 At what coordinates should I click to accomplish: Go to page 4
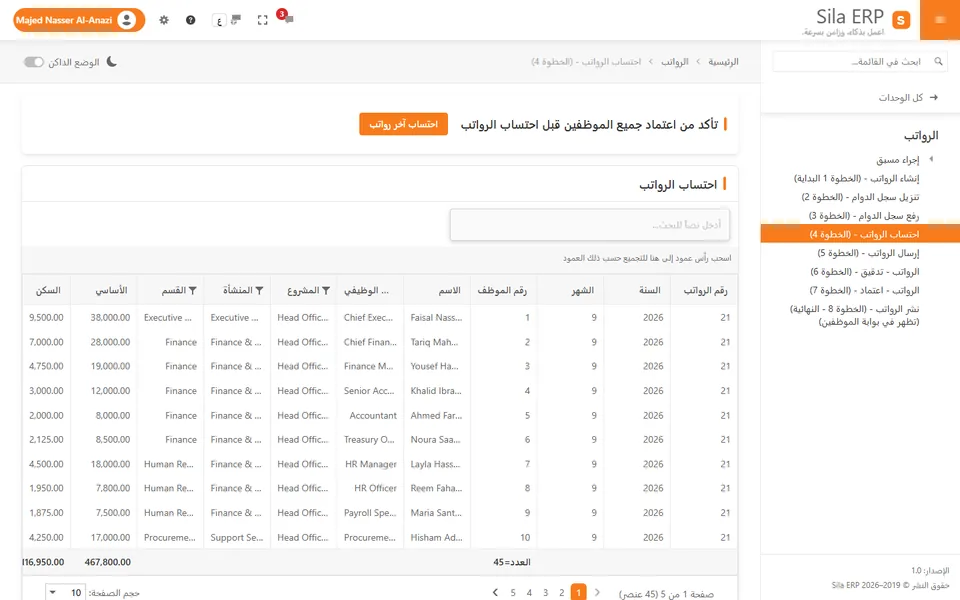click(x=529, y=592)
